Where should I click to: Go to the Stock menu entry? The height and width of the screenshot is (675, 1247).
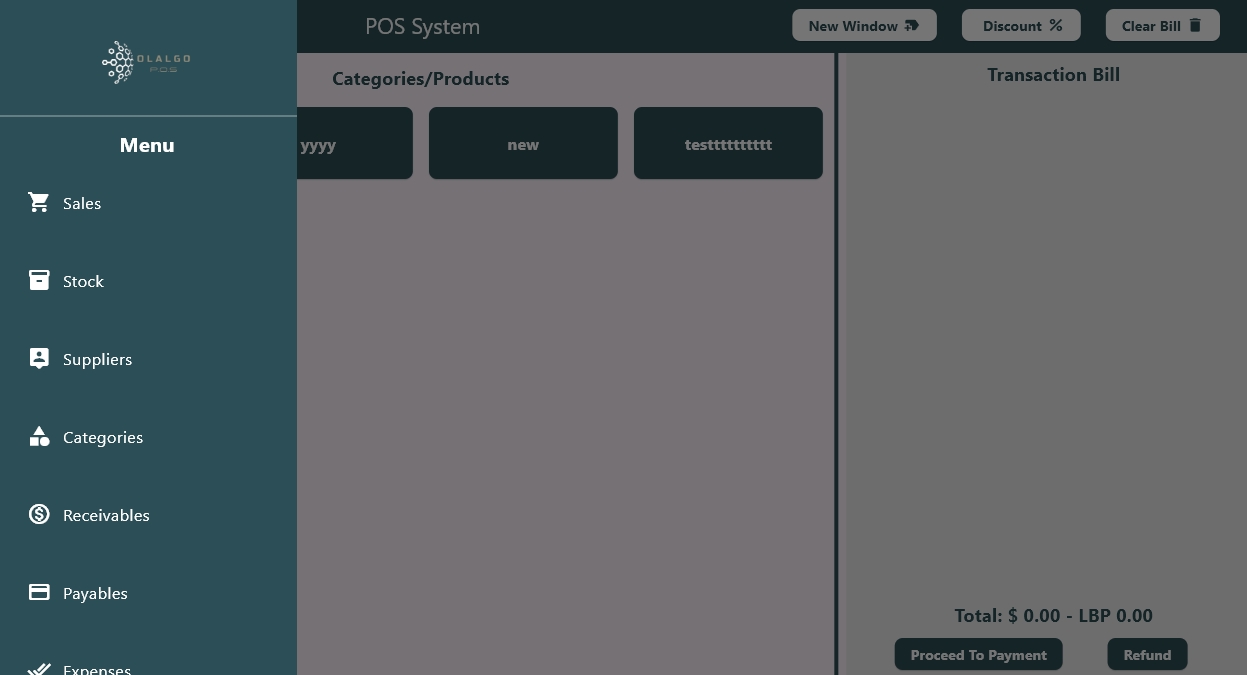tap(83, 282)
